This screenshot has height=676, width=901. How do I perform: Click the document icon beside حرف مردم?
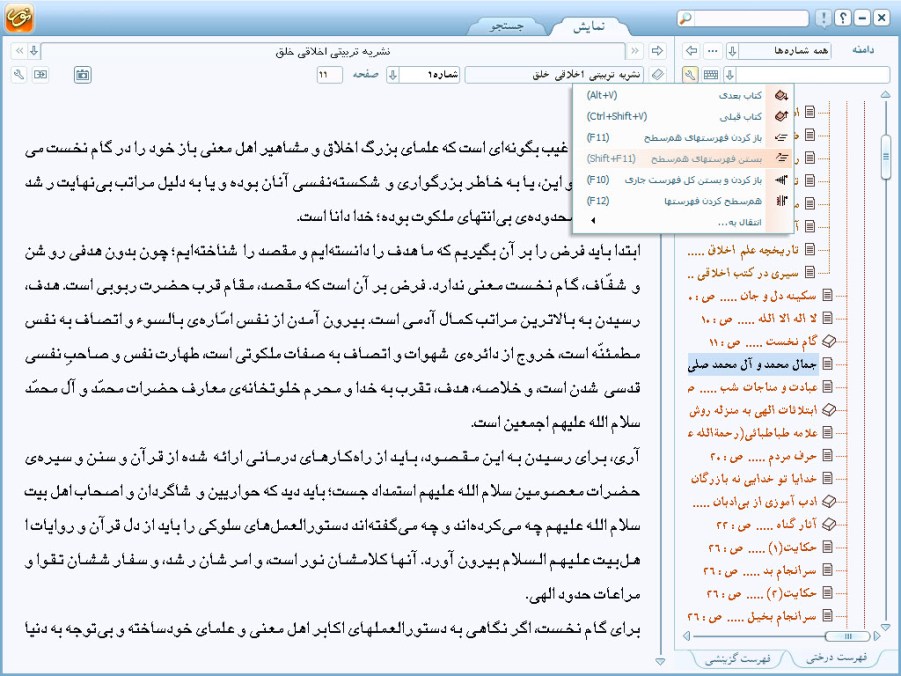coord(827,456)
